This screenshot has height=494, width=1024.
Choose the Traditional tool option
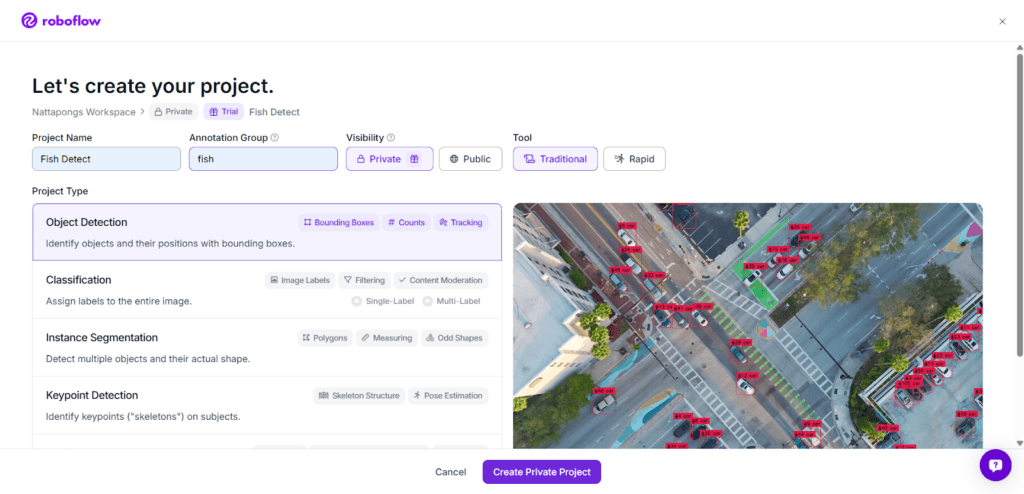[555, 159]
